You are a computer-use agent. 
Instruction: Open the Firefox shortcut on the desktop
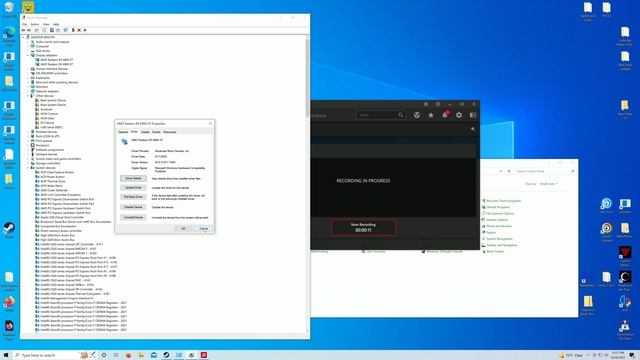pos(9,304)
